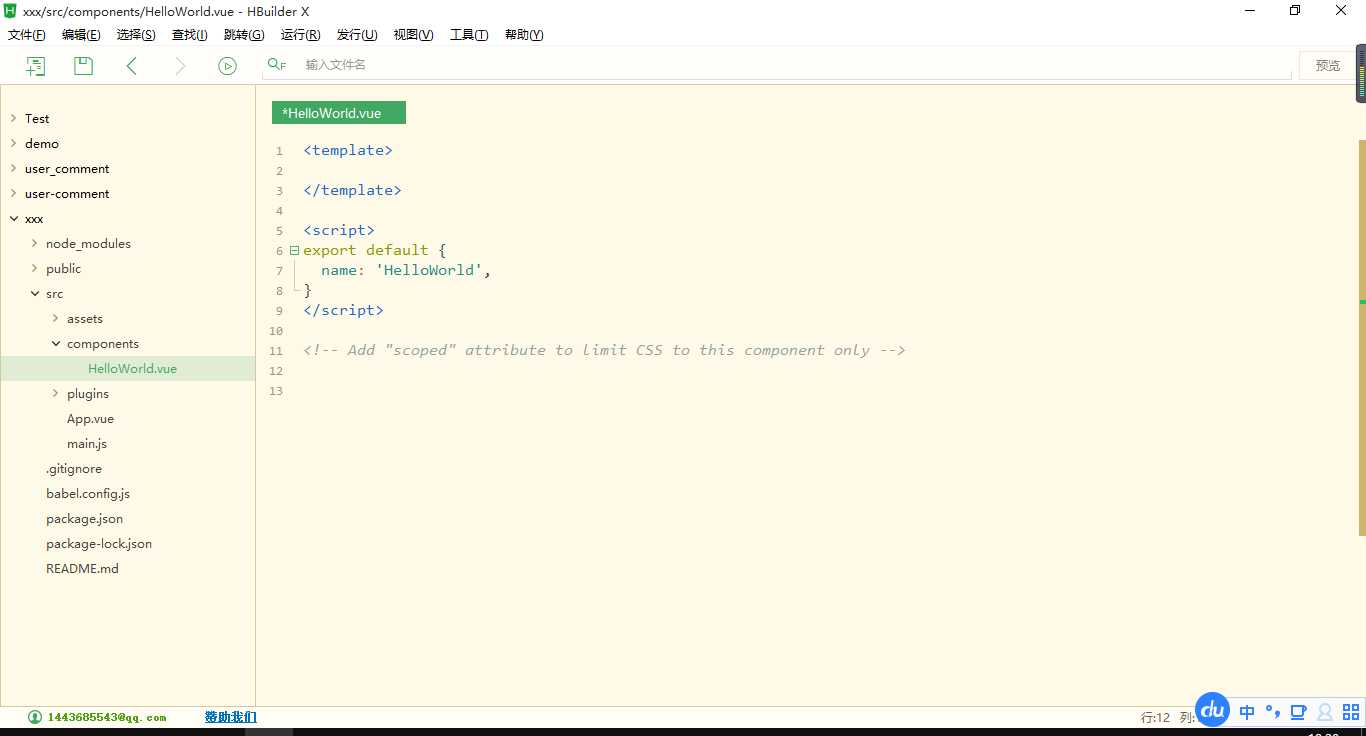Click the scoped attribute comment line

(x=604, y=350)
